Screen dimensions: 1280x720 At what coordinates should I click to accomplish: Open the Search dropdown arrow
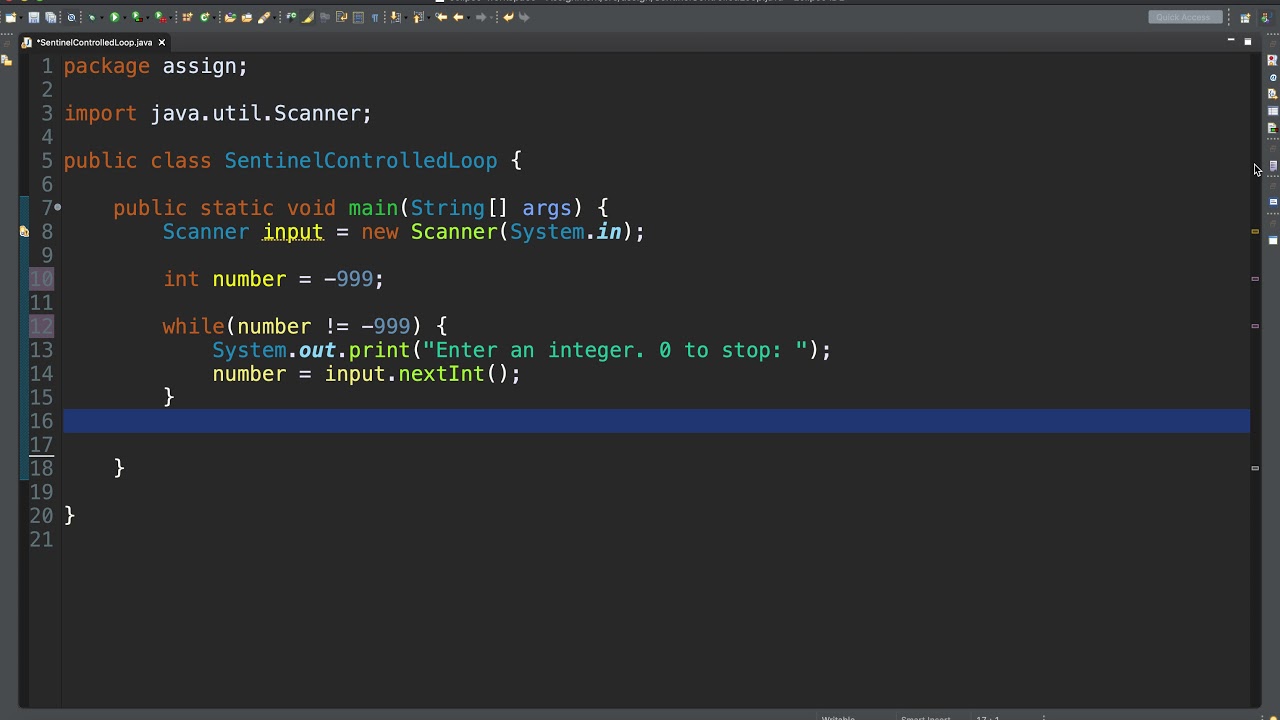(x=274, y=18)
